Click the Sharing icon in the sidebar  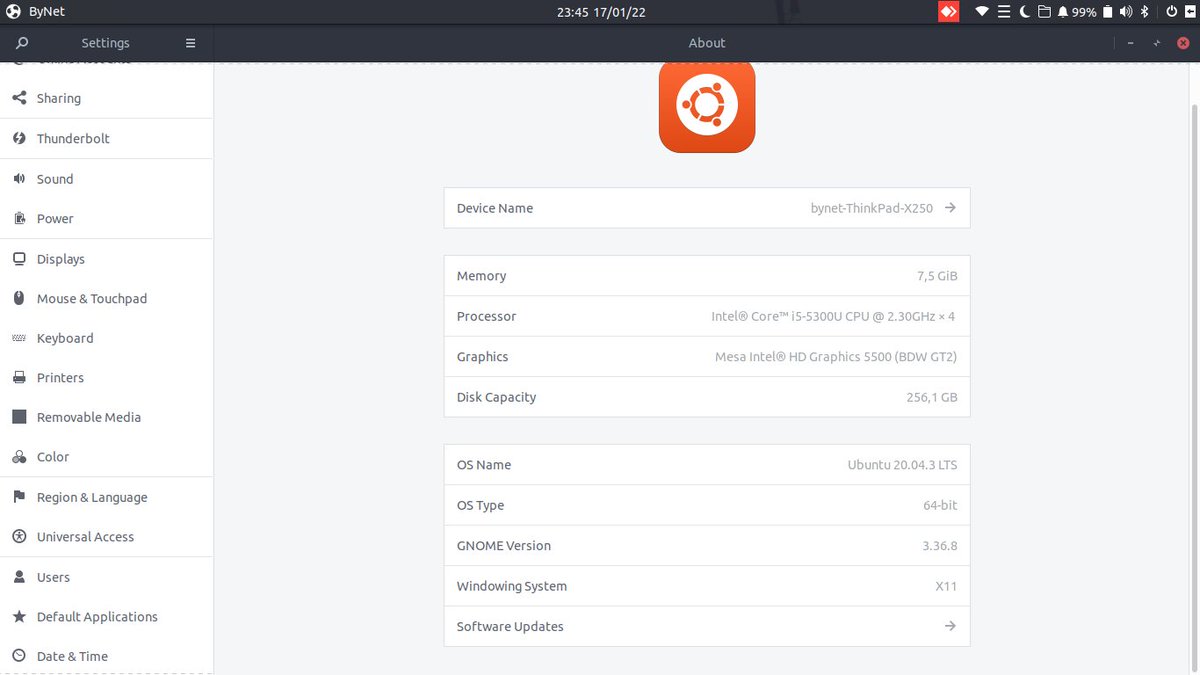coord(19,98)
